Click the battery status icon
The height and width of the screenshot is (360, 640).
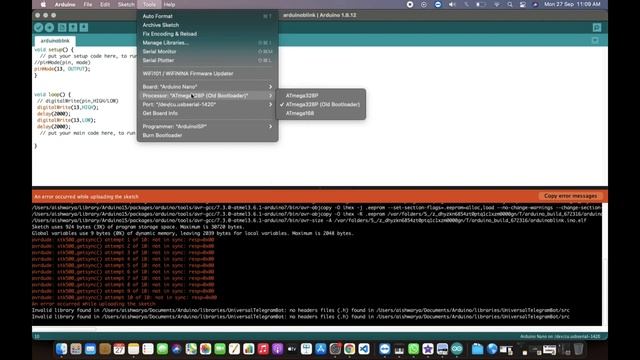[x=481, y=4]
